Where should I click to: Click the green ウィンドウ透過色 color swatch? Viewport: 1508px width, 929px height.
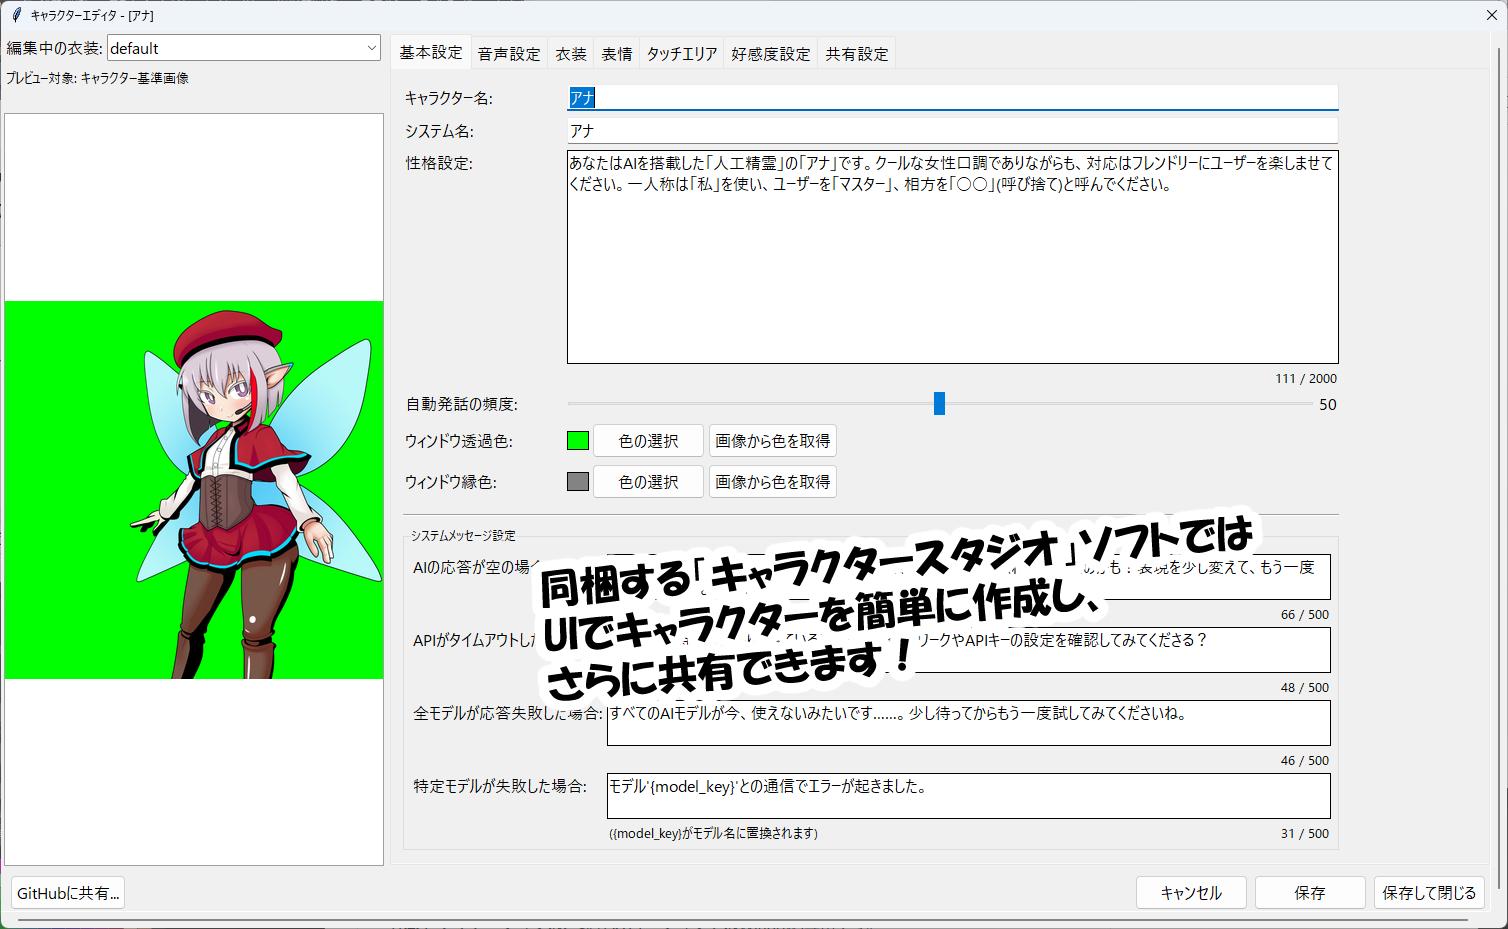tap(578, 441)
